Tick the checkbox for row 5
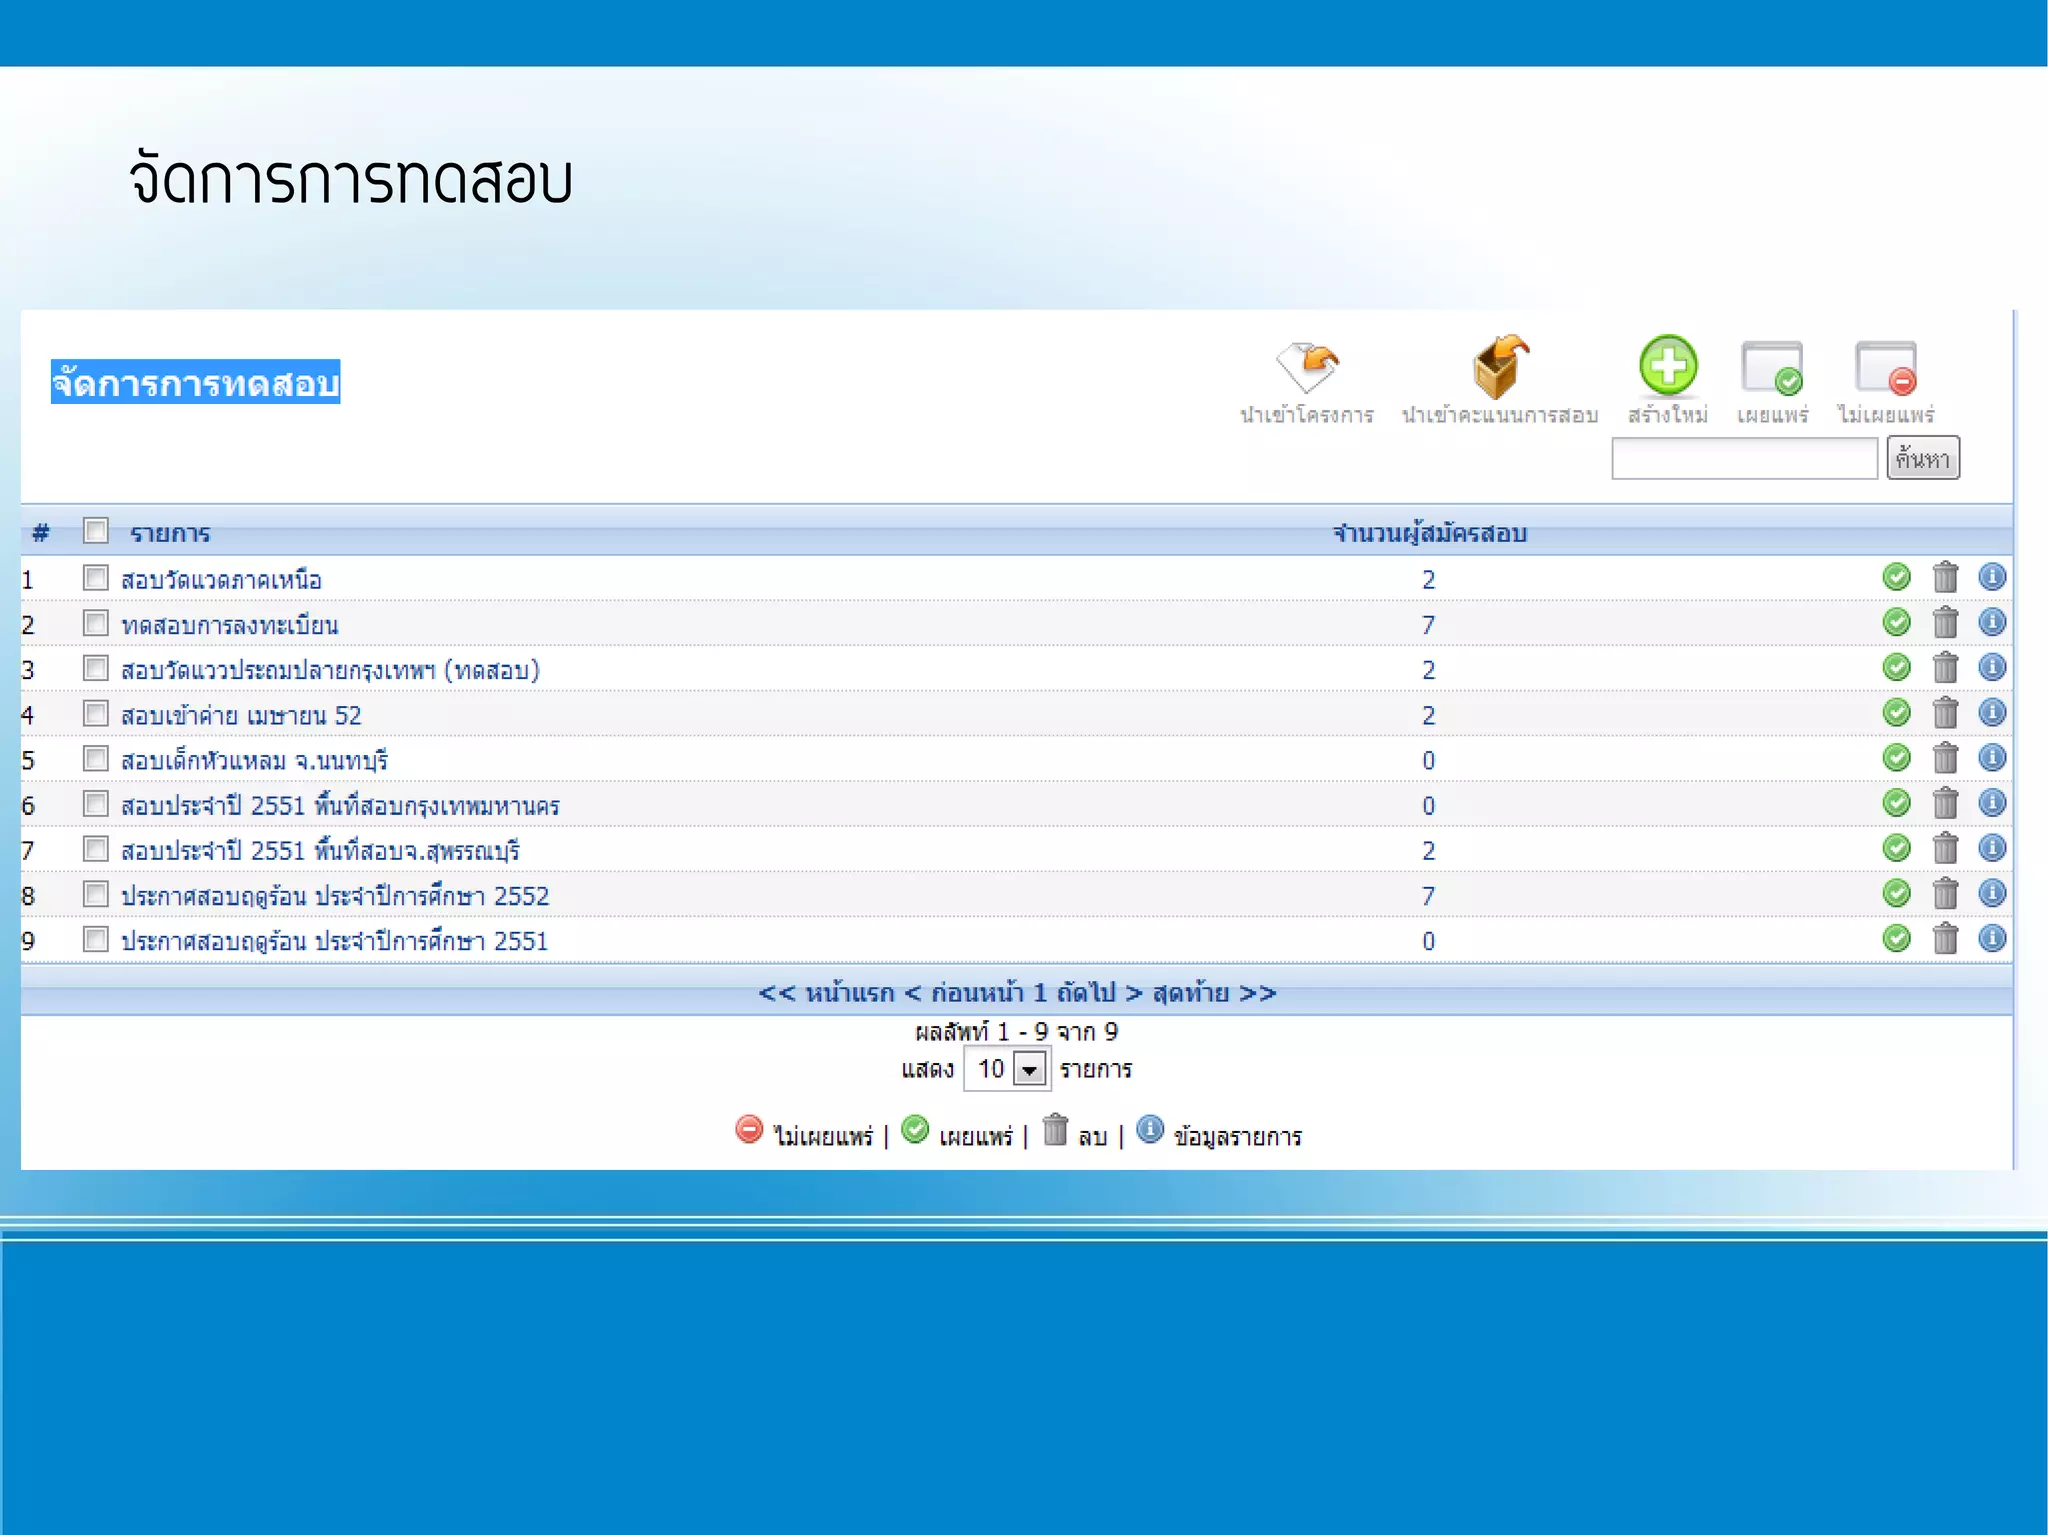 [x=96, y=758]
